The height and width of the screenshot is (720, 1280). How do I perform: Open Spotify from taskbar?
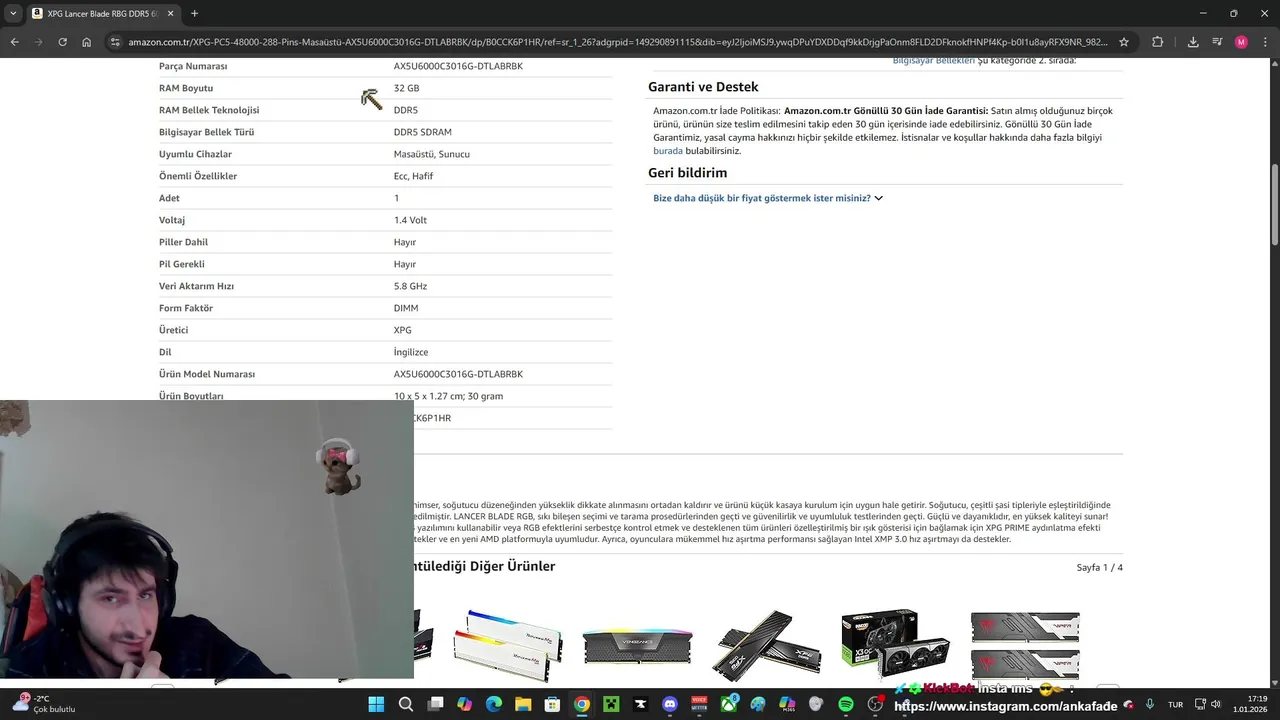click(846, 704)
